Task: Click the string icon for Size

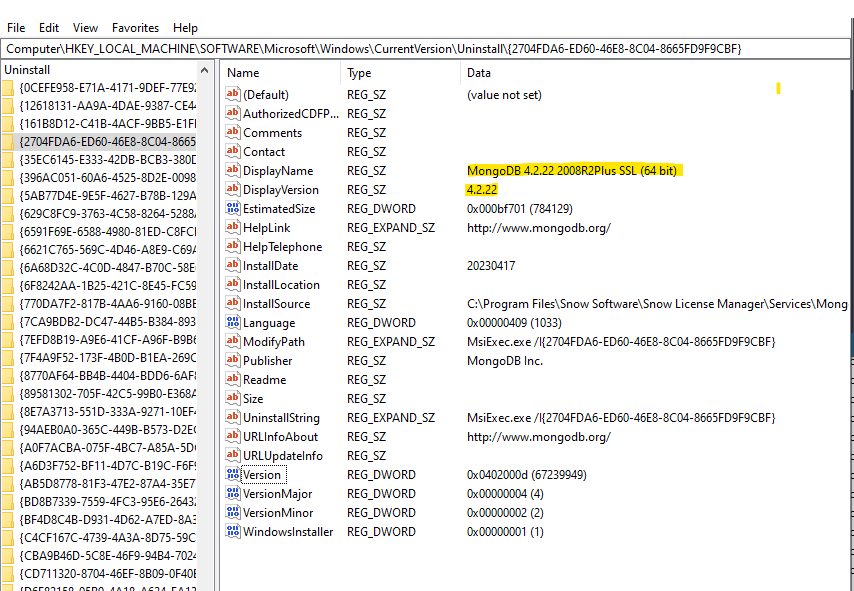Action: pyautogui.click(x=233, y=399)
